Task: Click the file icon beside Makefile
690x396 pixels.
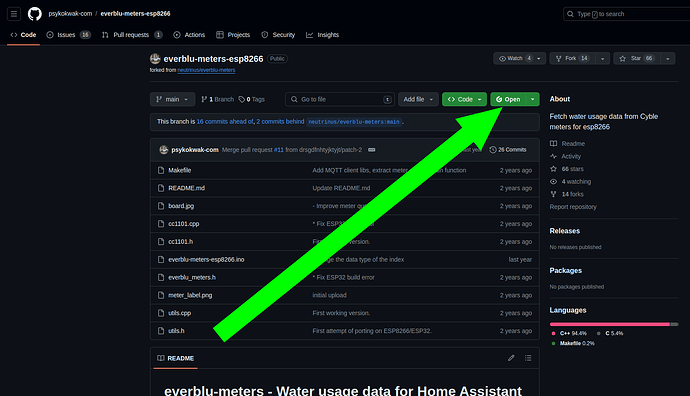Action: coord(161,170)
